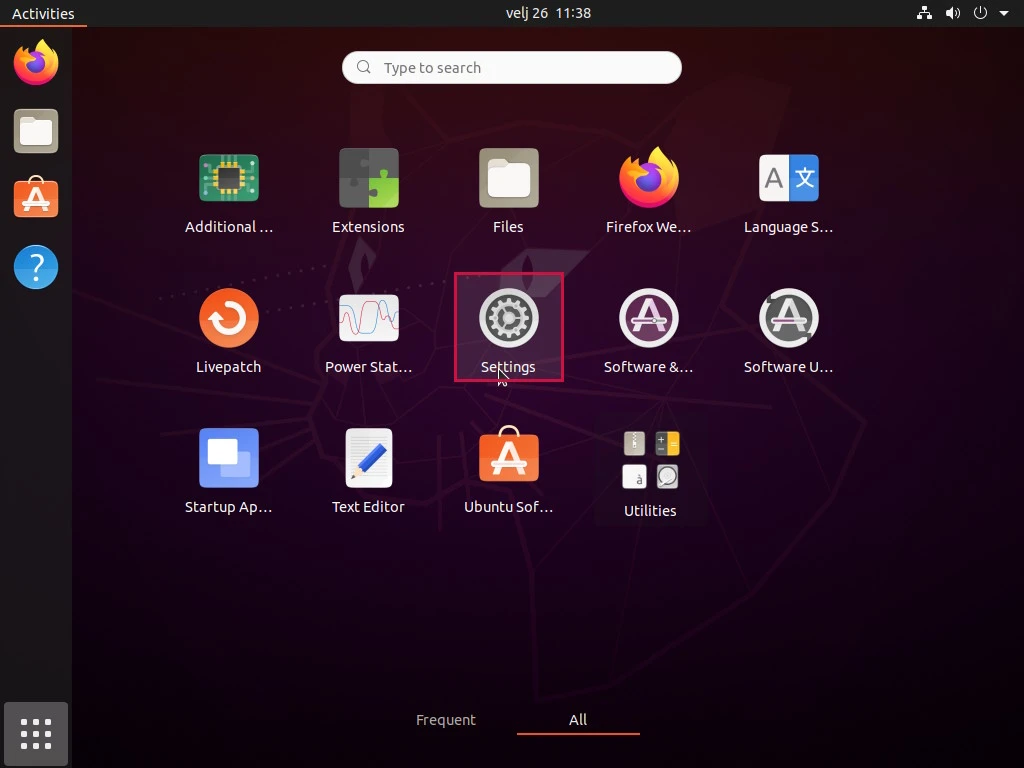Switch to the Frequent tab

click(446, 720)
